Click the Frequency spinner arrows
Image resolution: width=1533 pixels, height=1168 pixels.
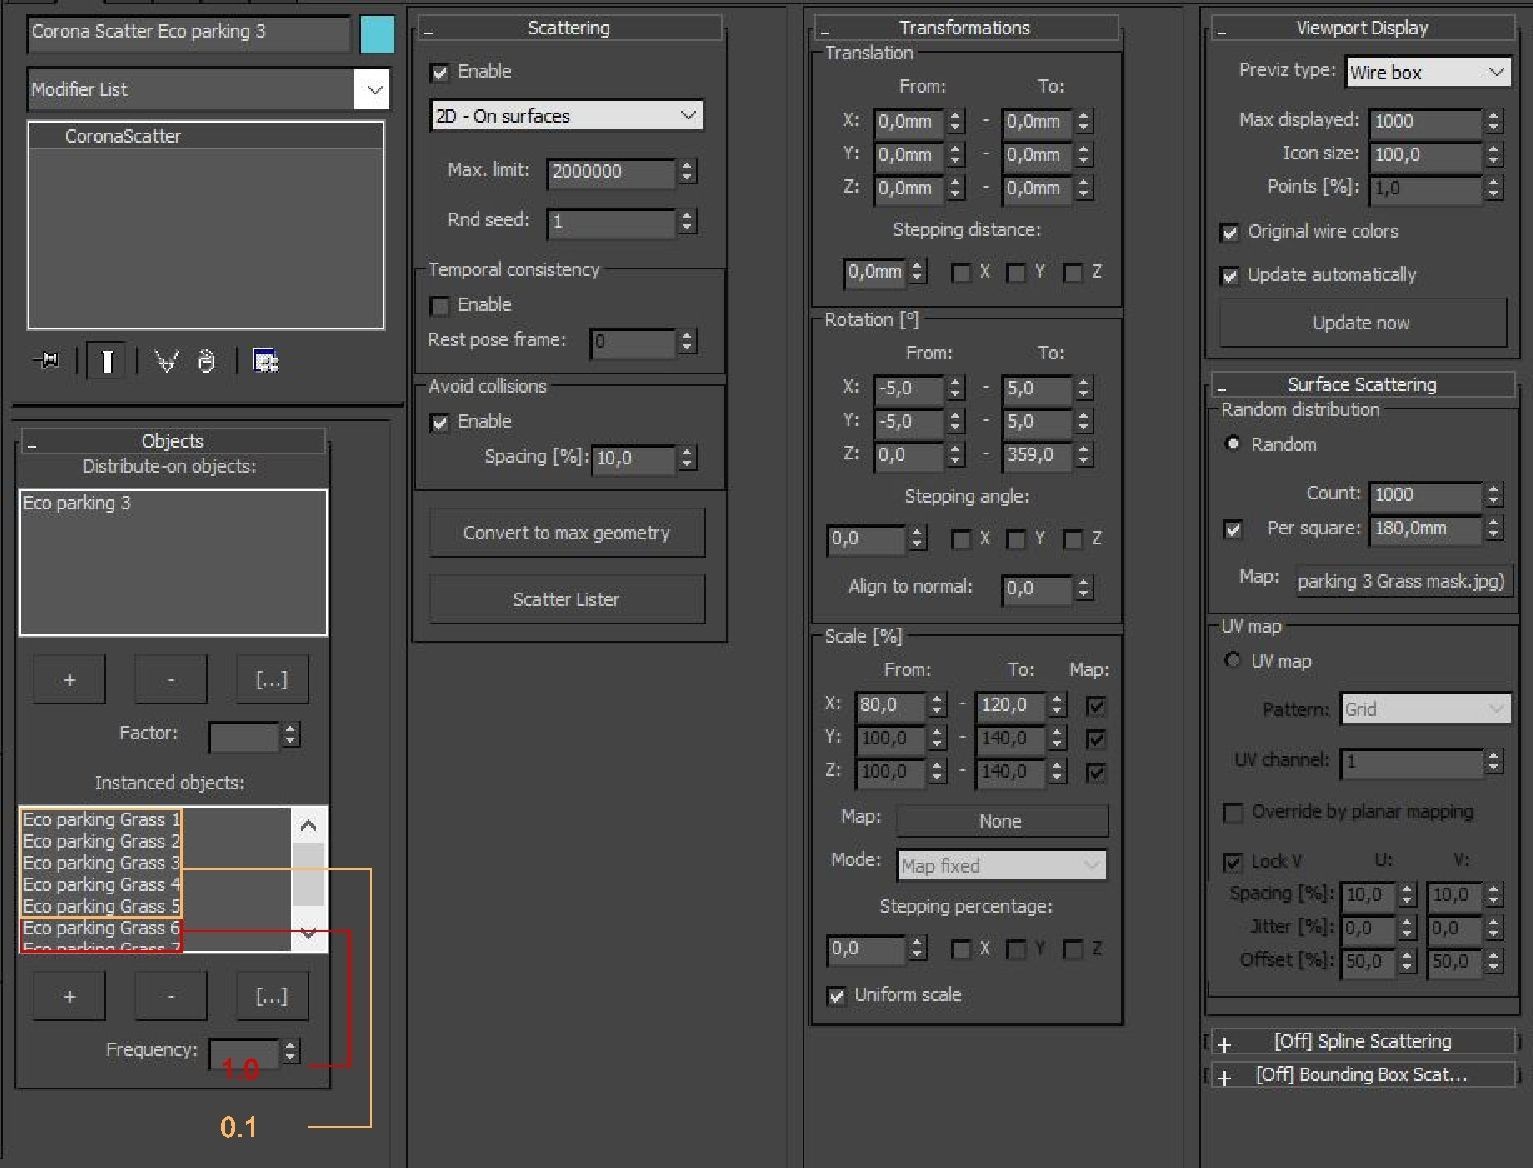click(x=290, y=1052)
